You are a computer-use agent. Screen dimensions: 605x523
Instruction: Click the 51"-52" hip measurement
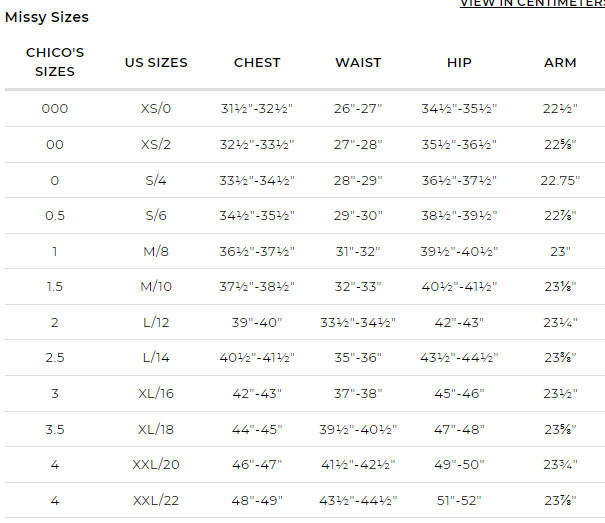click(x=459, y=501)
